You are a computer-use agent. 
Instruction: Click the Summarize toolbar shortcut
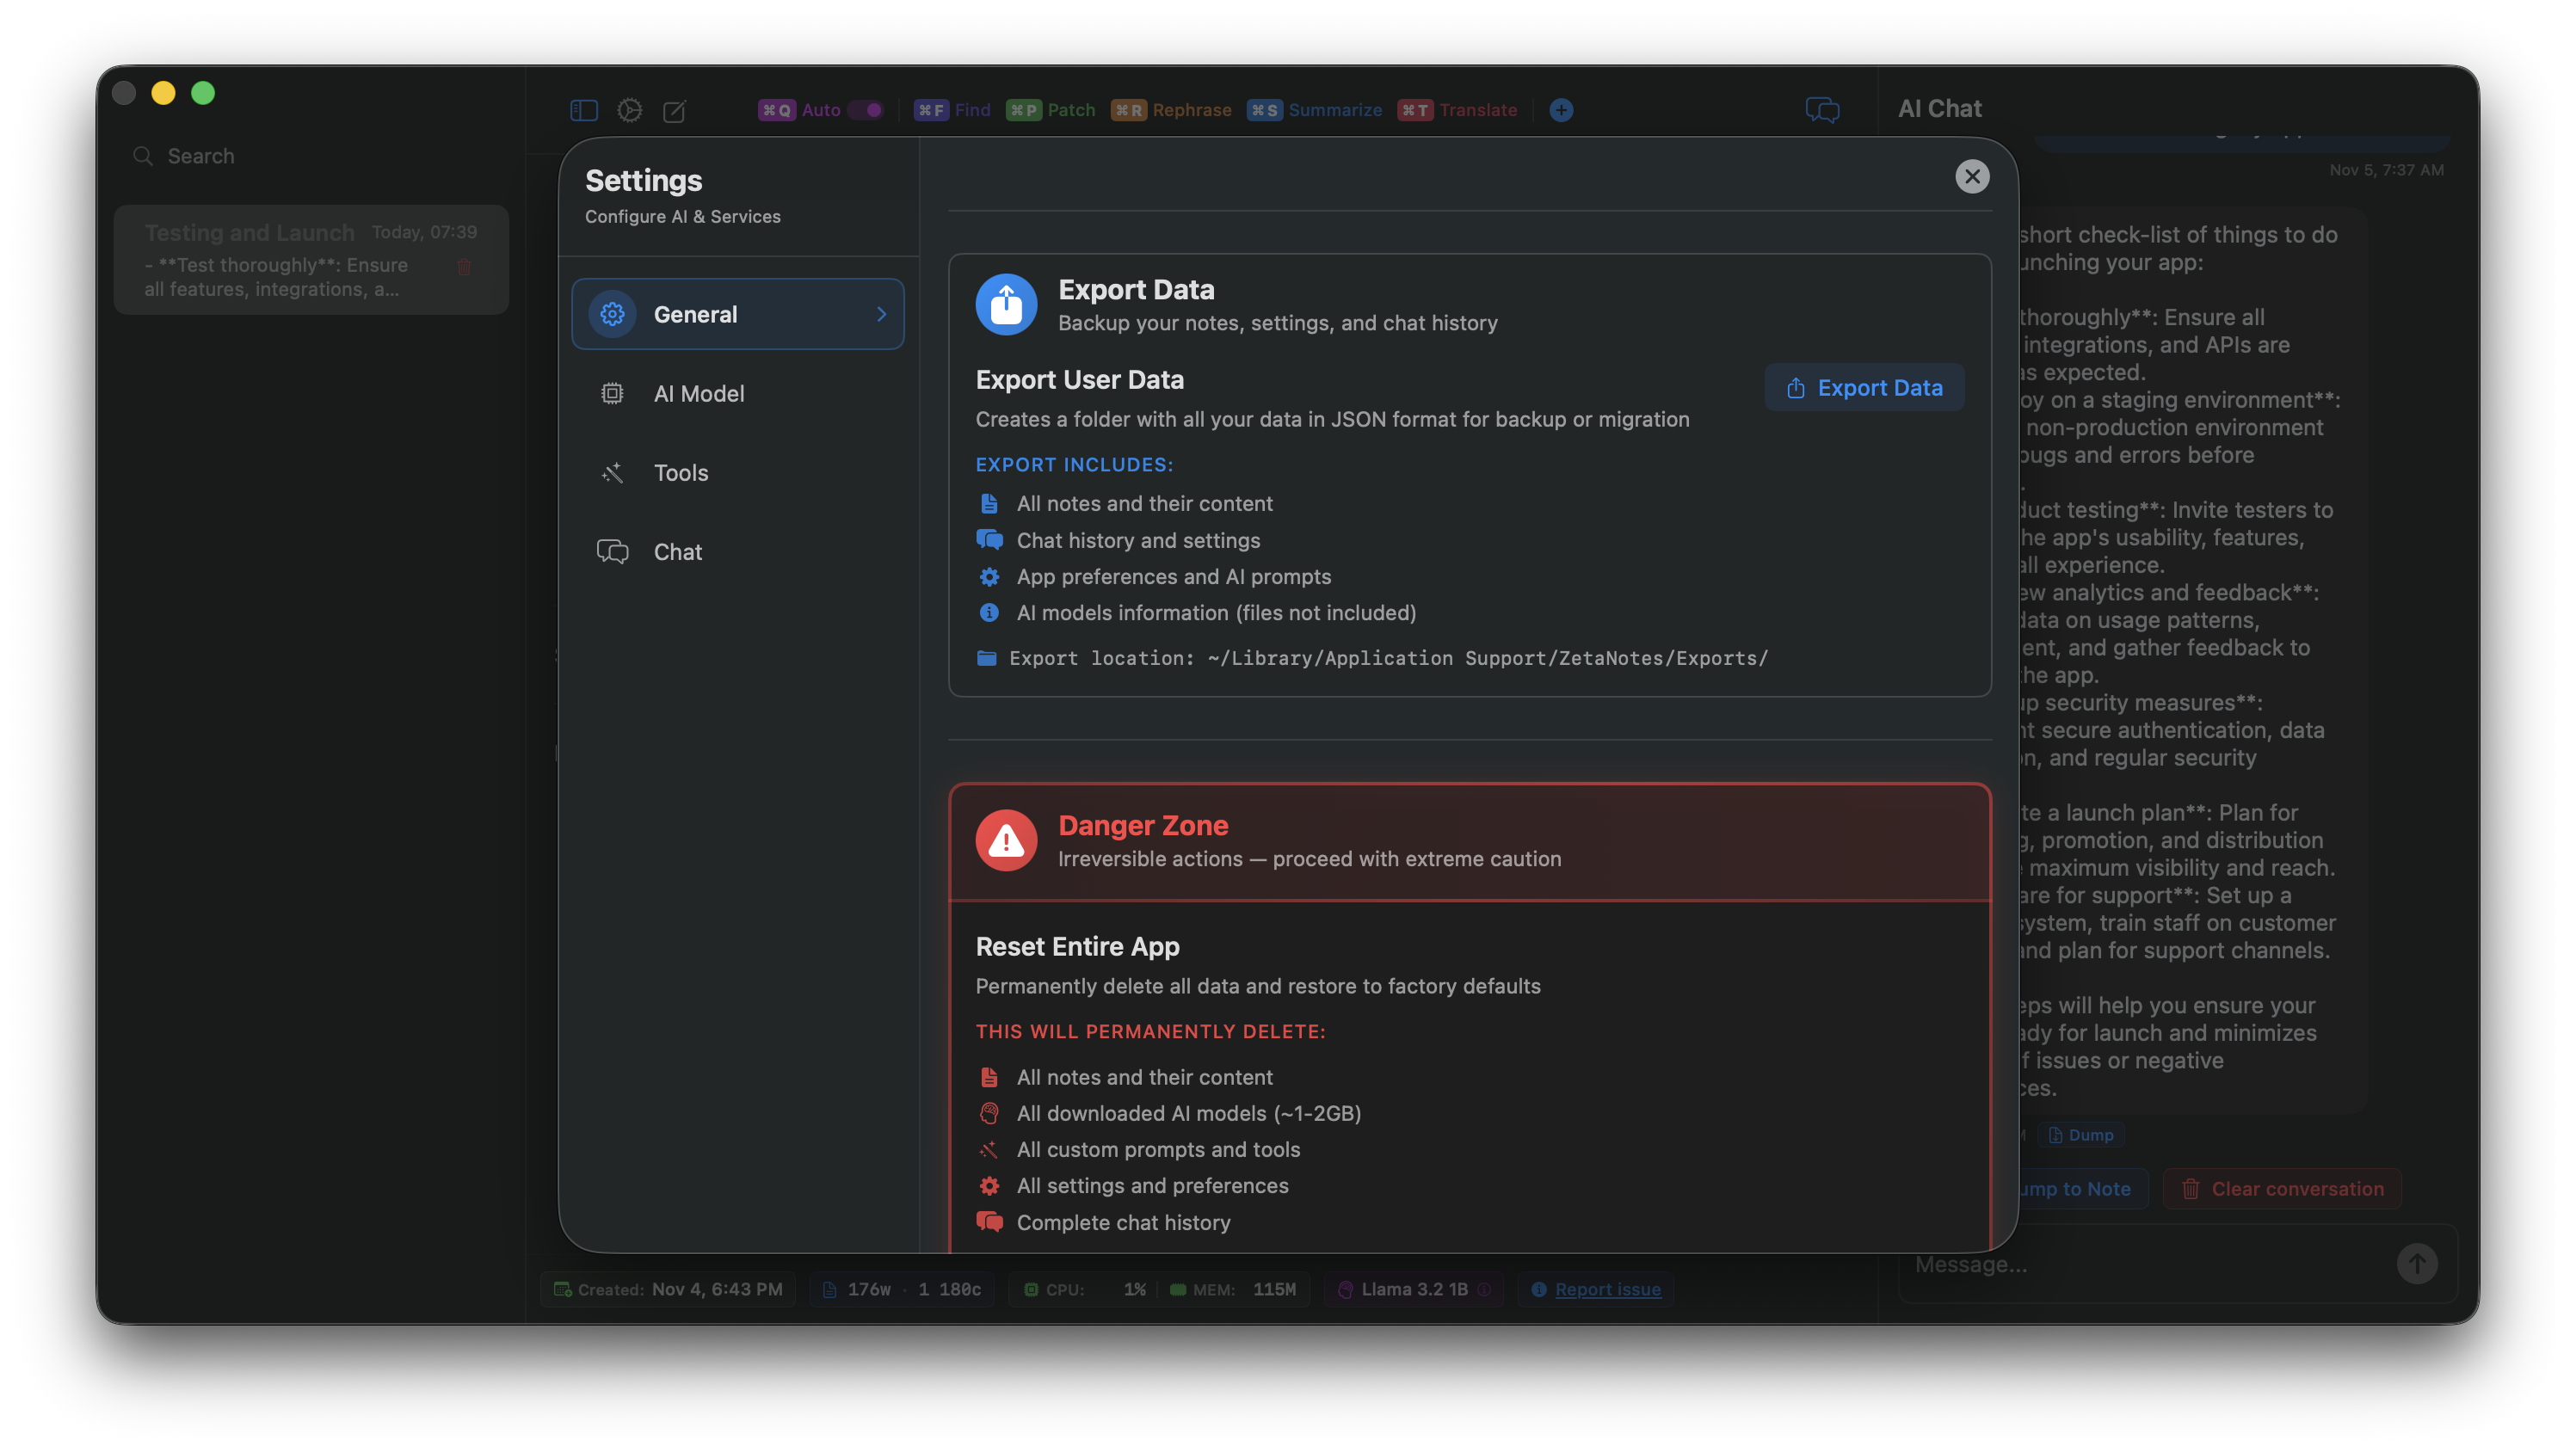coord(1315,110)
